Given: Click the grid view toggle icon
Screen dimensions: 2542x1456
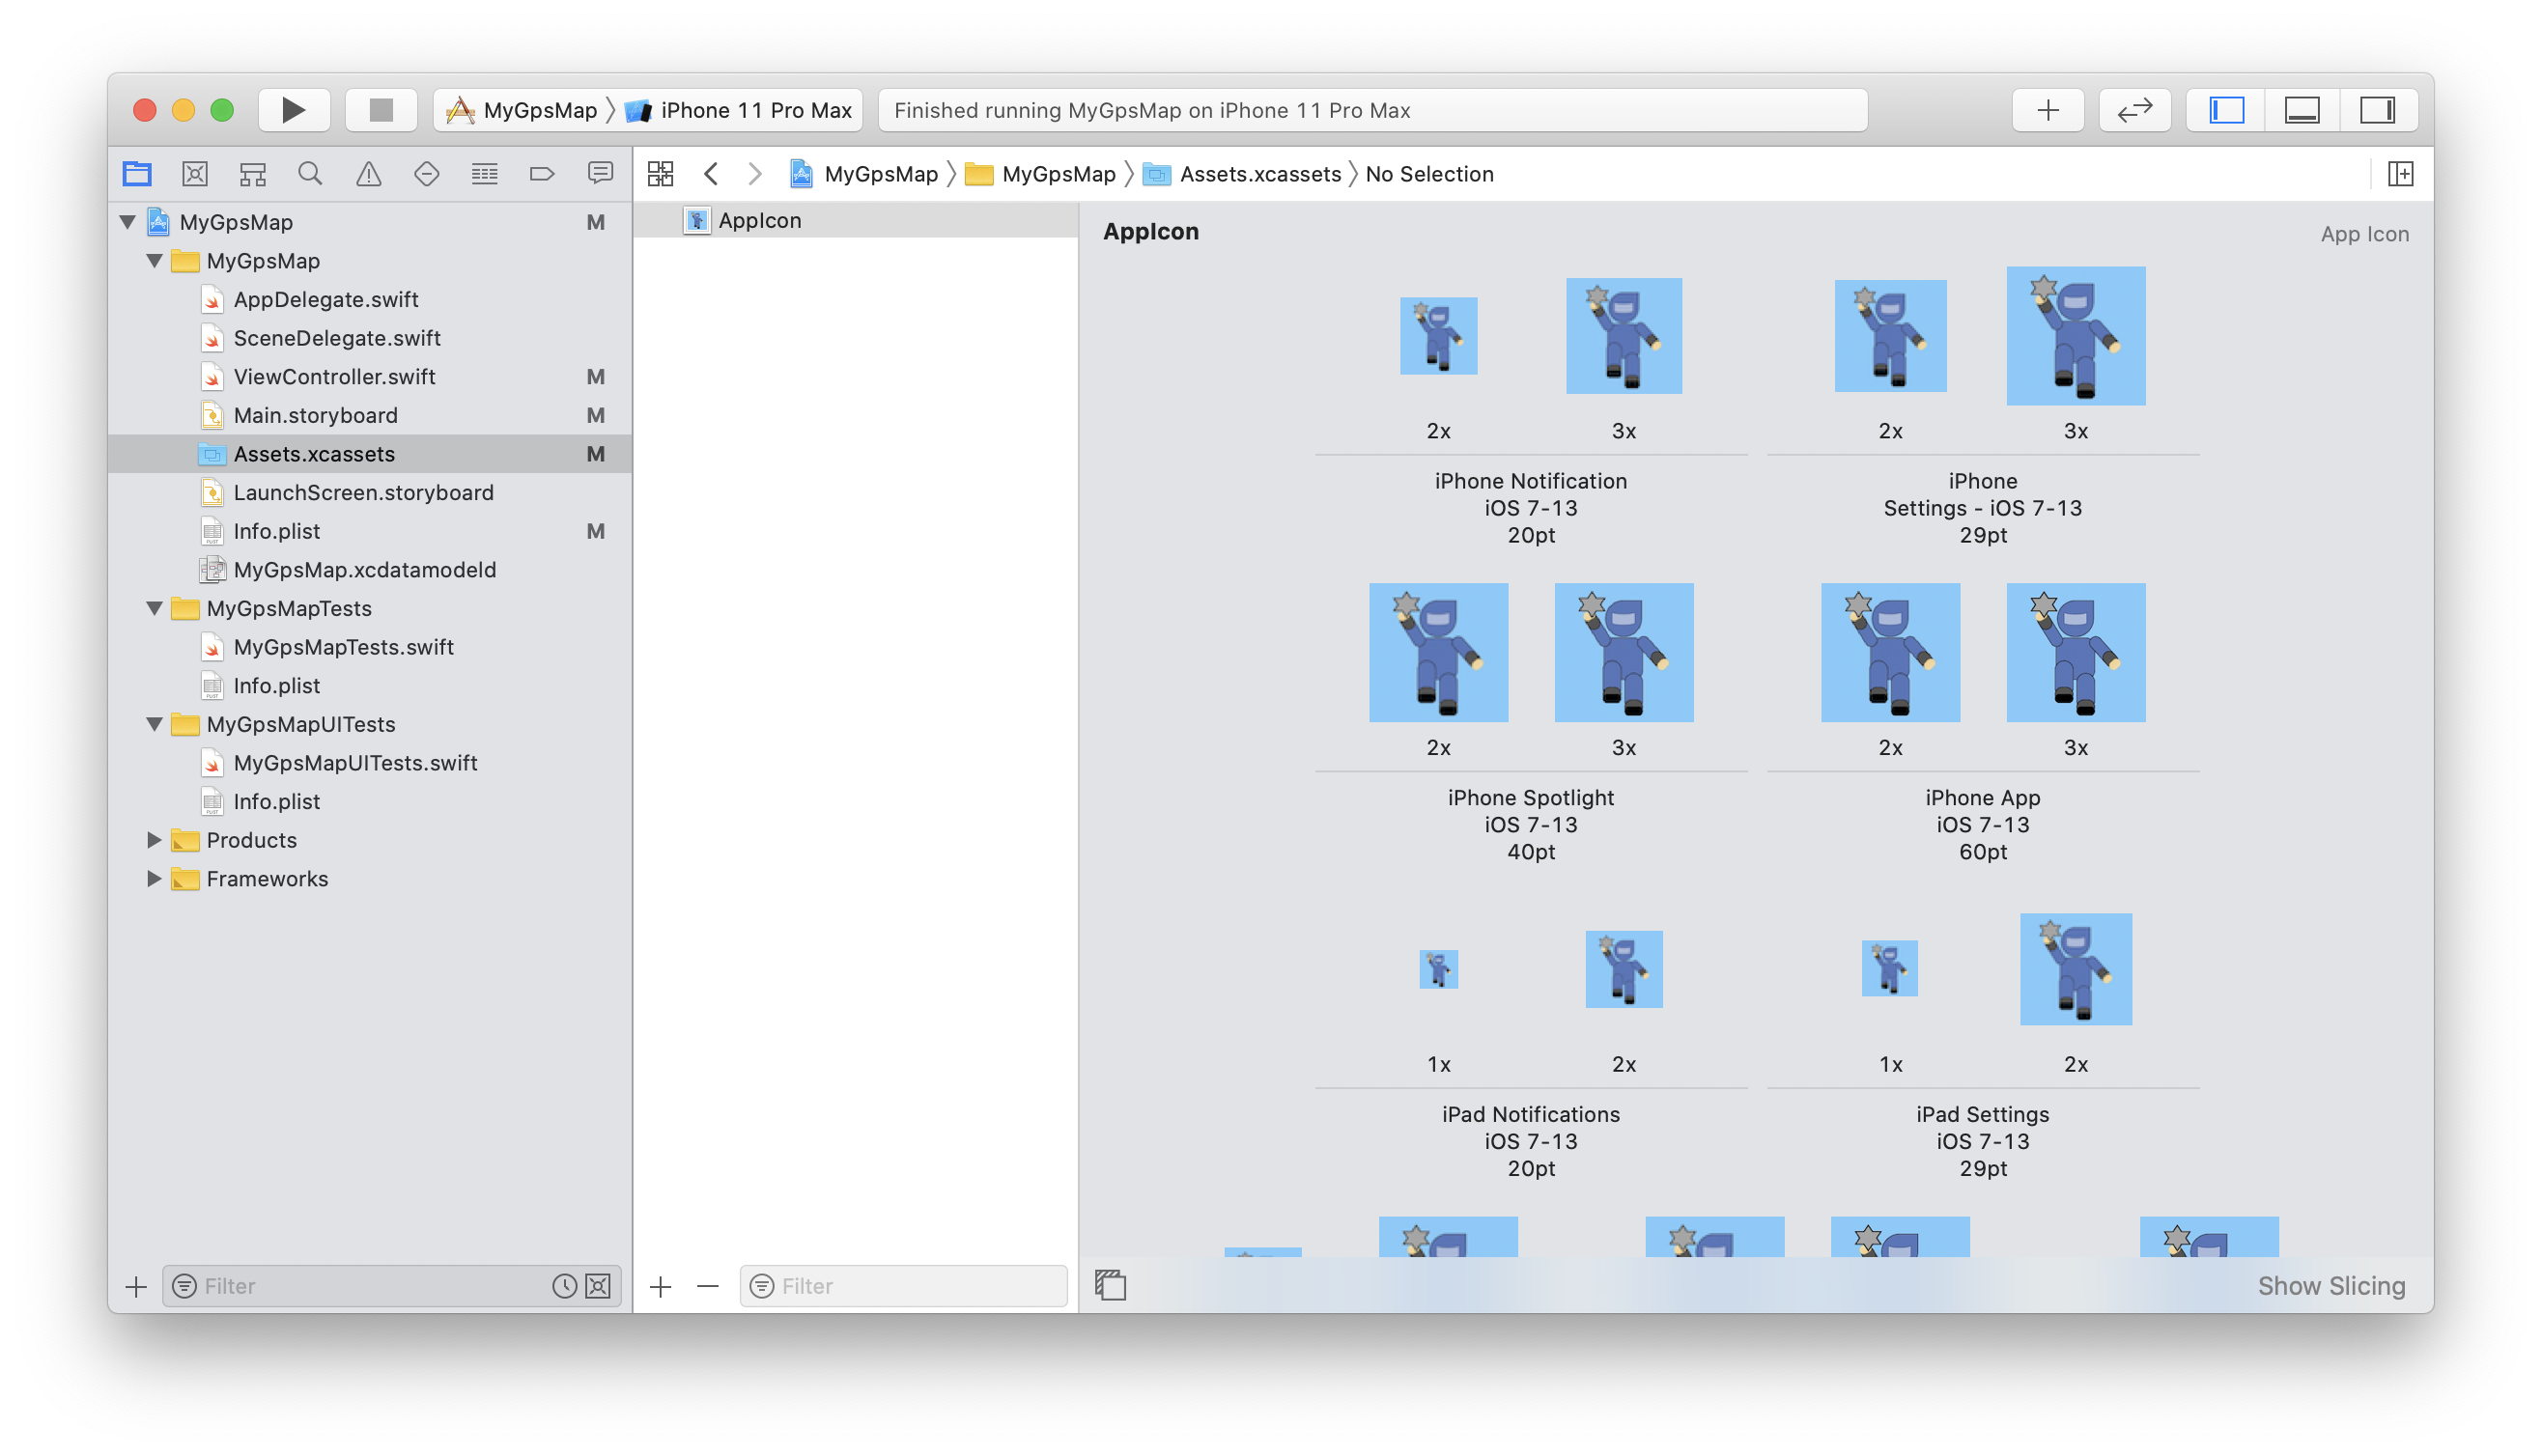Looking at the screenshot, I should [x=660, y=173].
